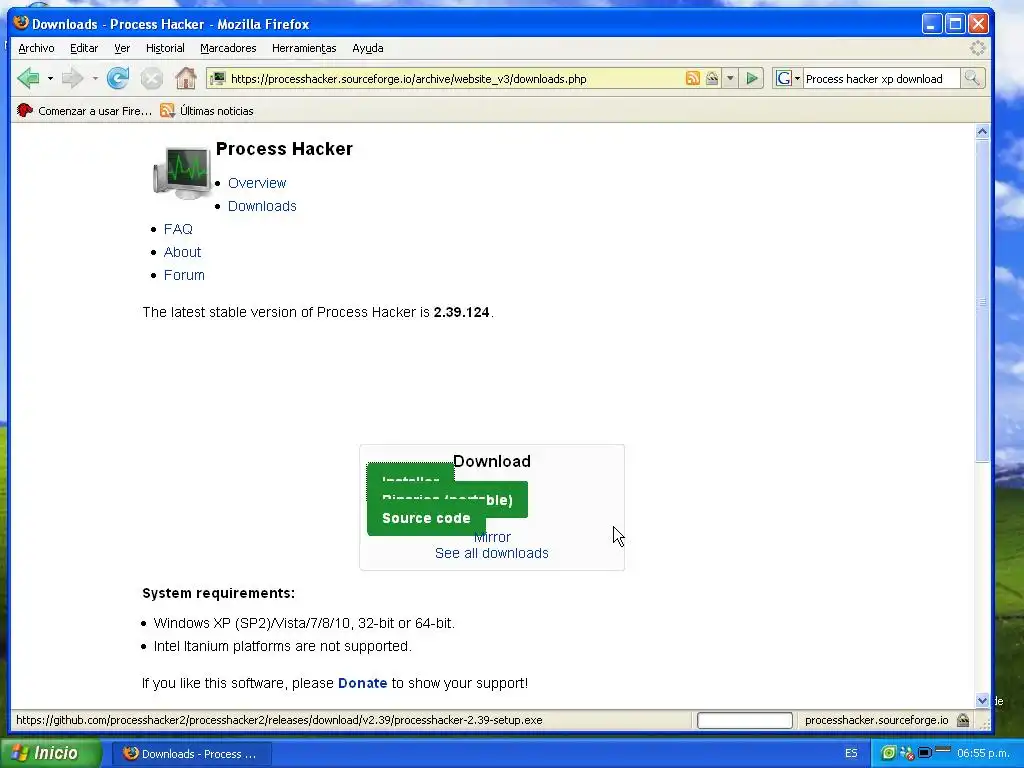Open the Downloads navigation link
Viewport: 1024px width, 768px height.
pyautogui.click(x=262, y=206)
